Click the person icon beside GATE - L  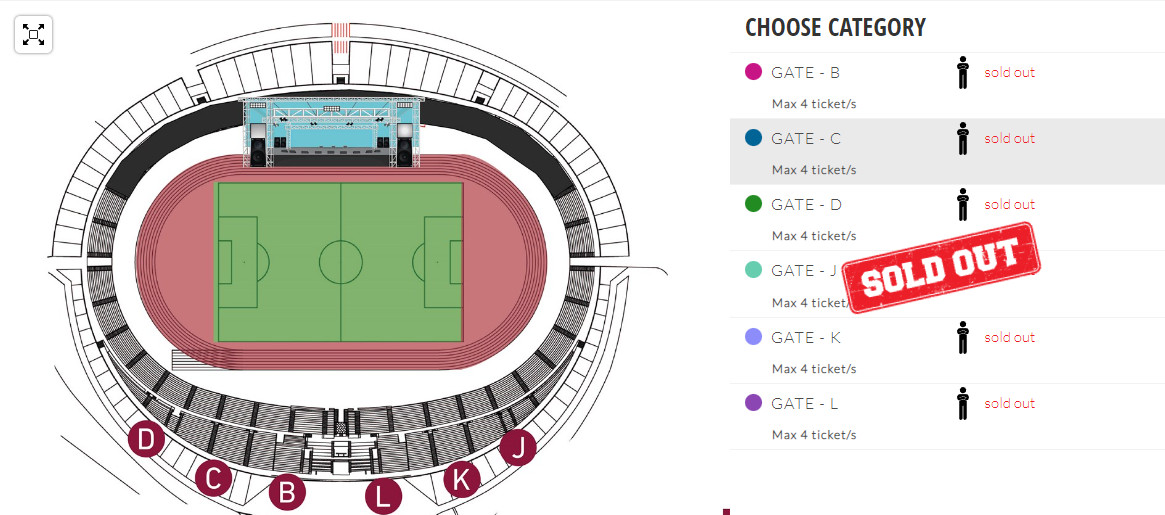[x=963, y=404]
